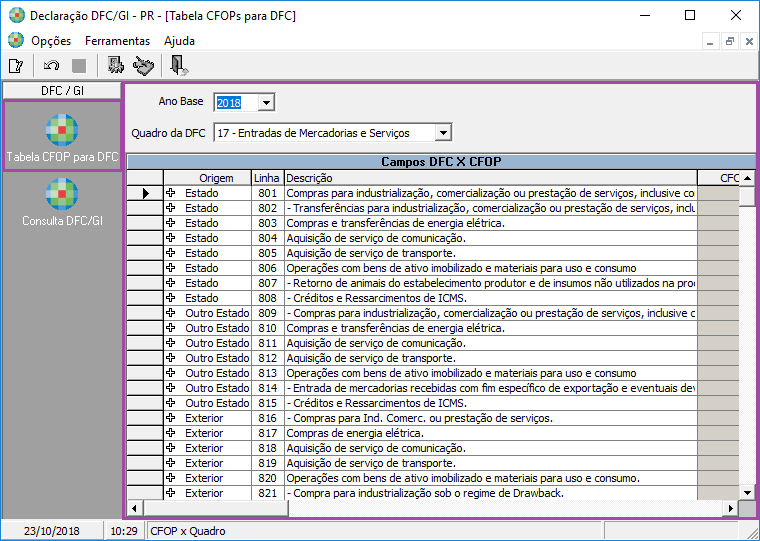Click description of line 814 about exportação

point(491,388)
